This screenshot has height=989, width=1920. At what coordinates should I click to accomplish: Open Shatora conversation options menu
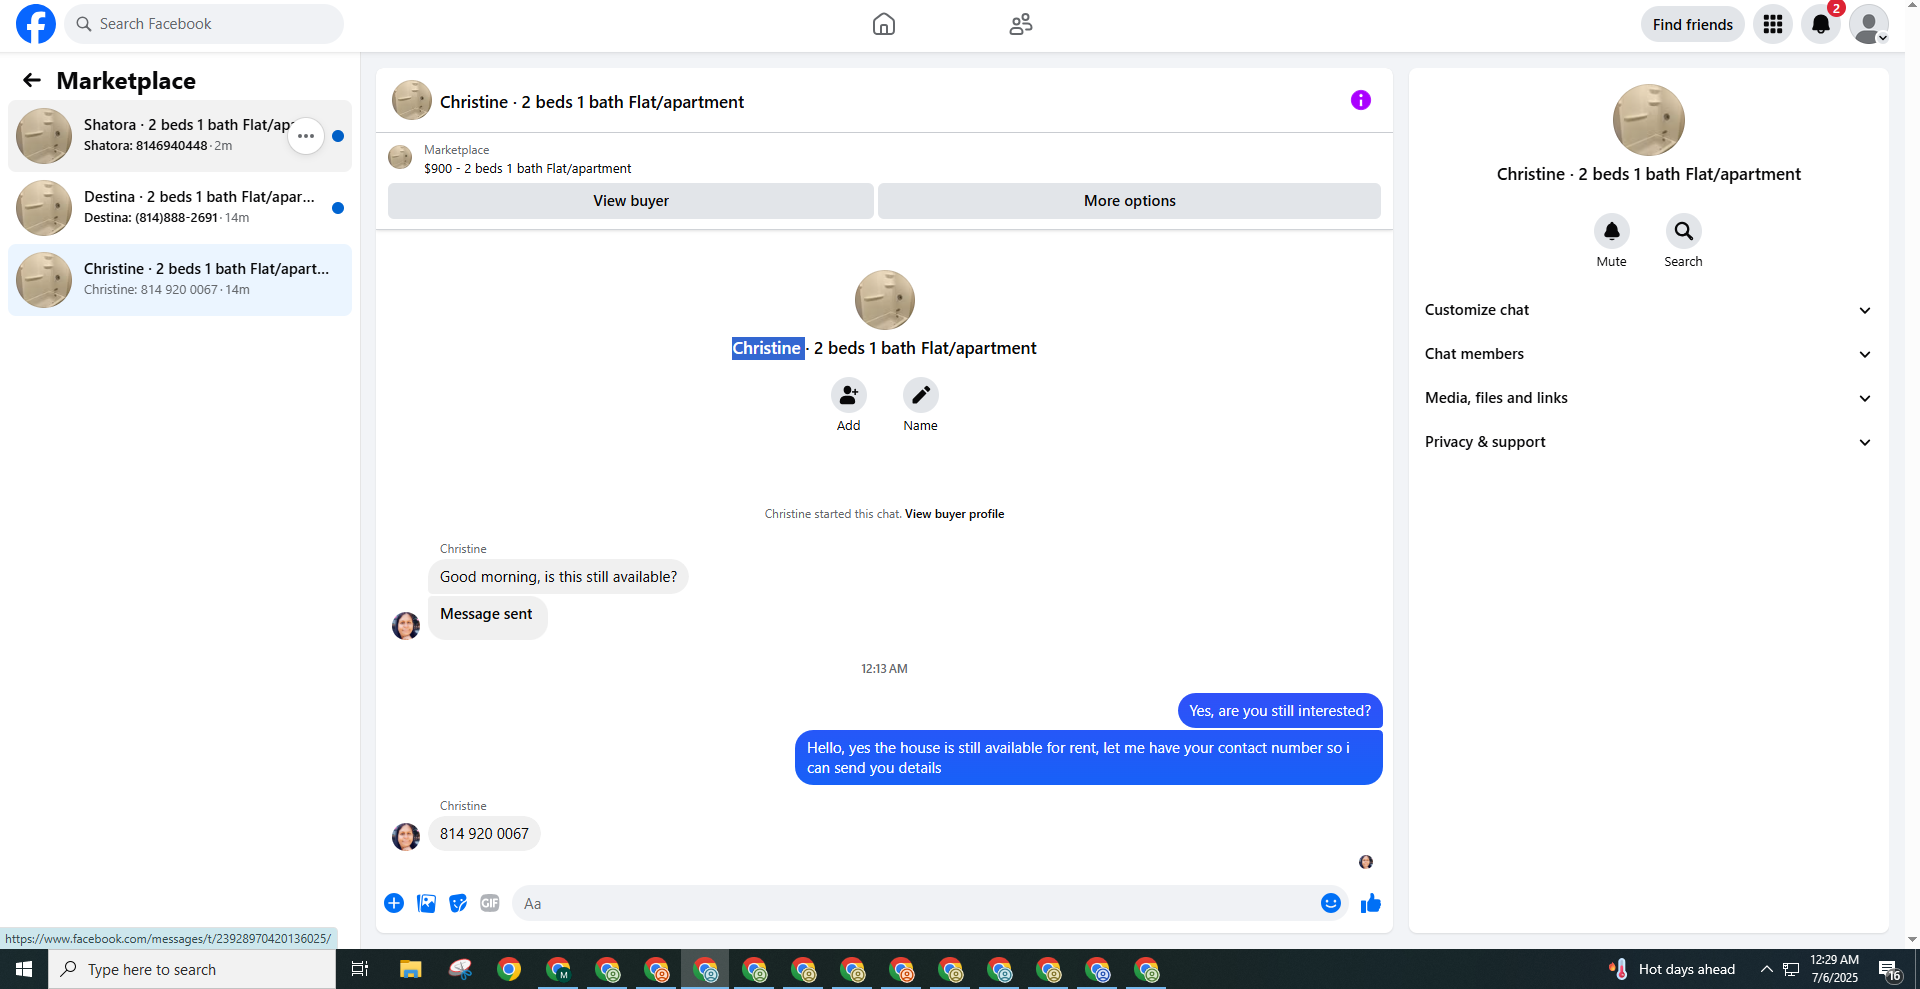pos(306,136)
